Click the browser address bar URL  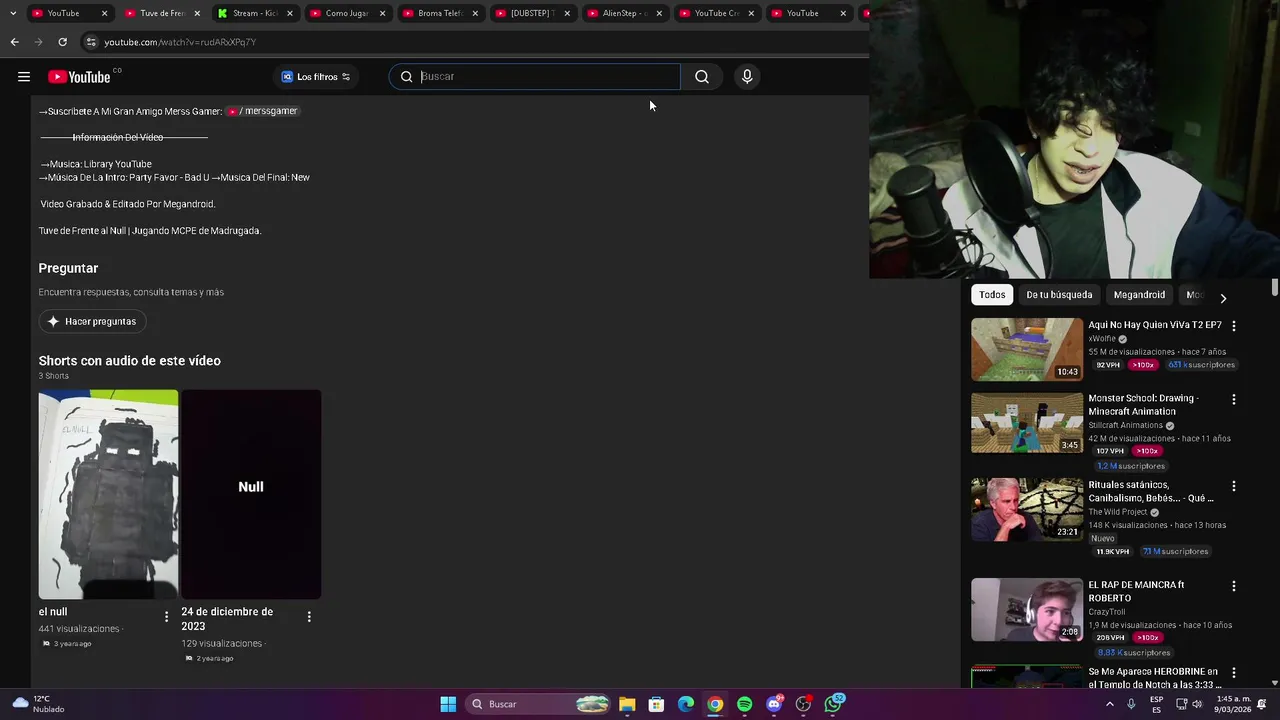[x=180, y=42]
